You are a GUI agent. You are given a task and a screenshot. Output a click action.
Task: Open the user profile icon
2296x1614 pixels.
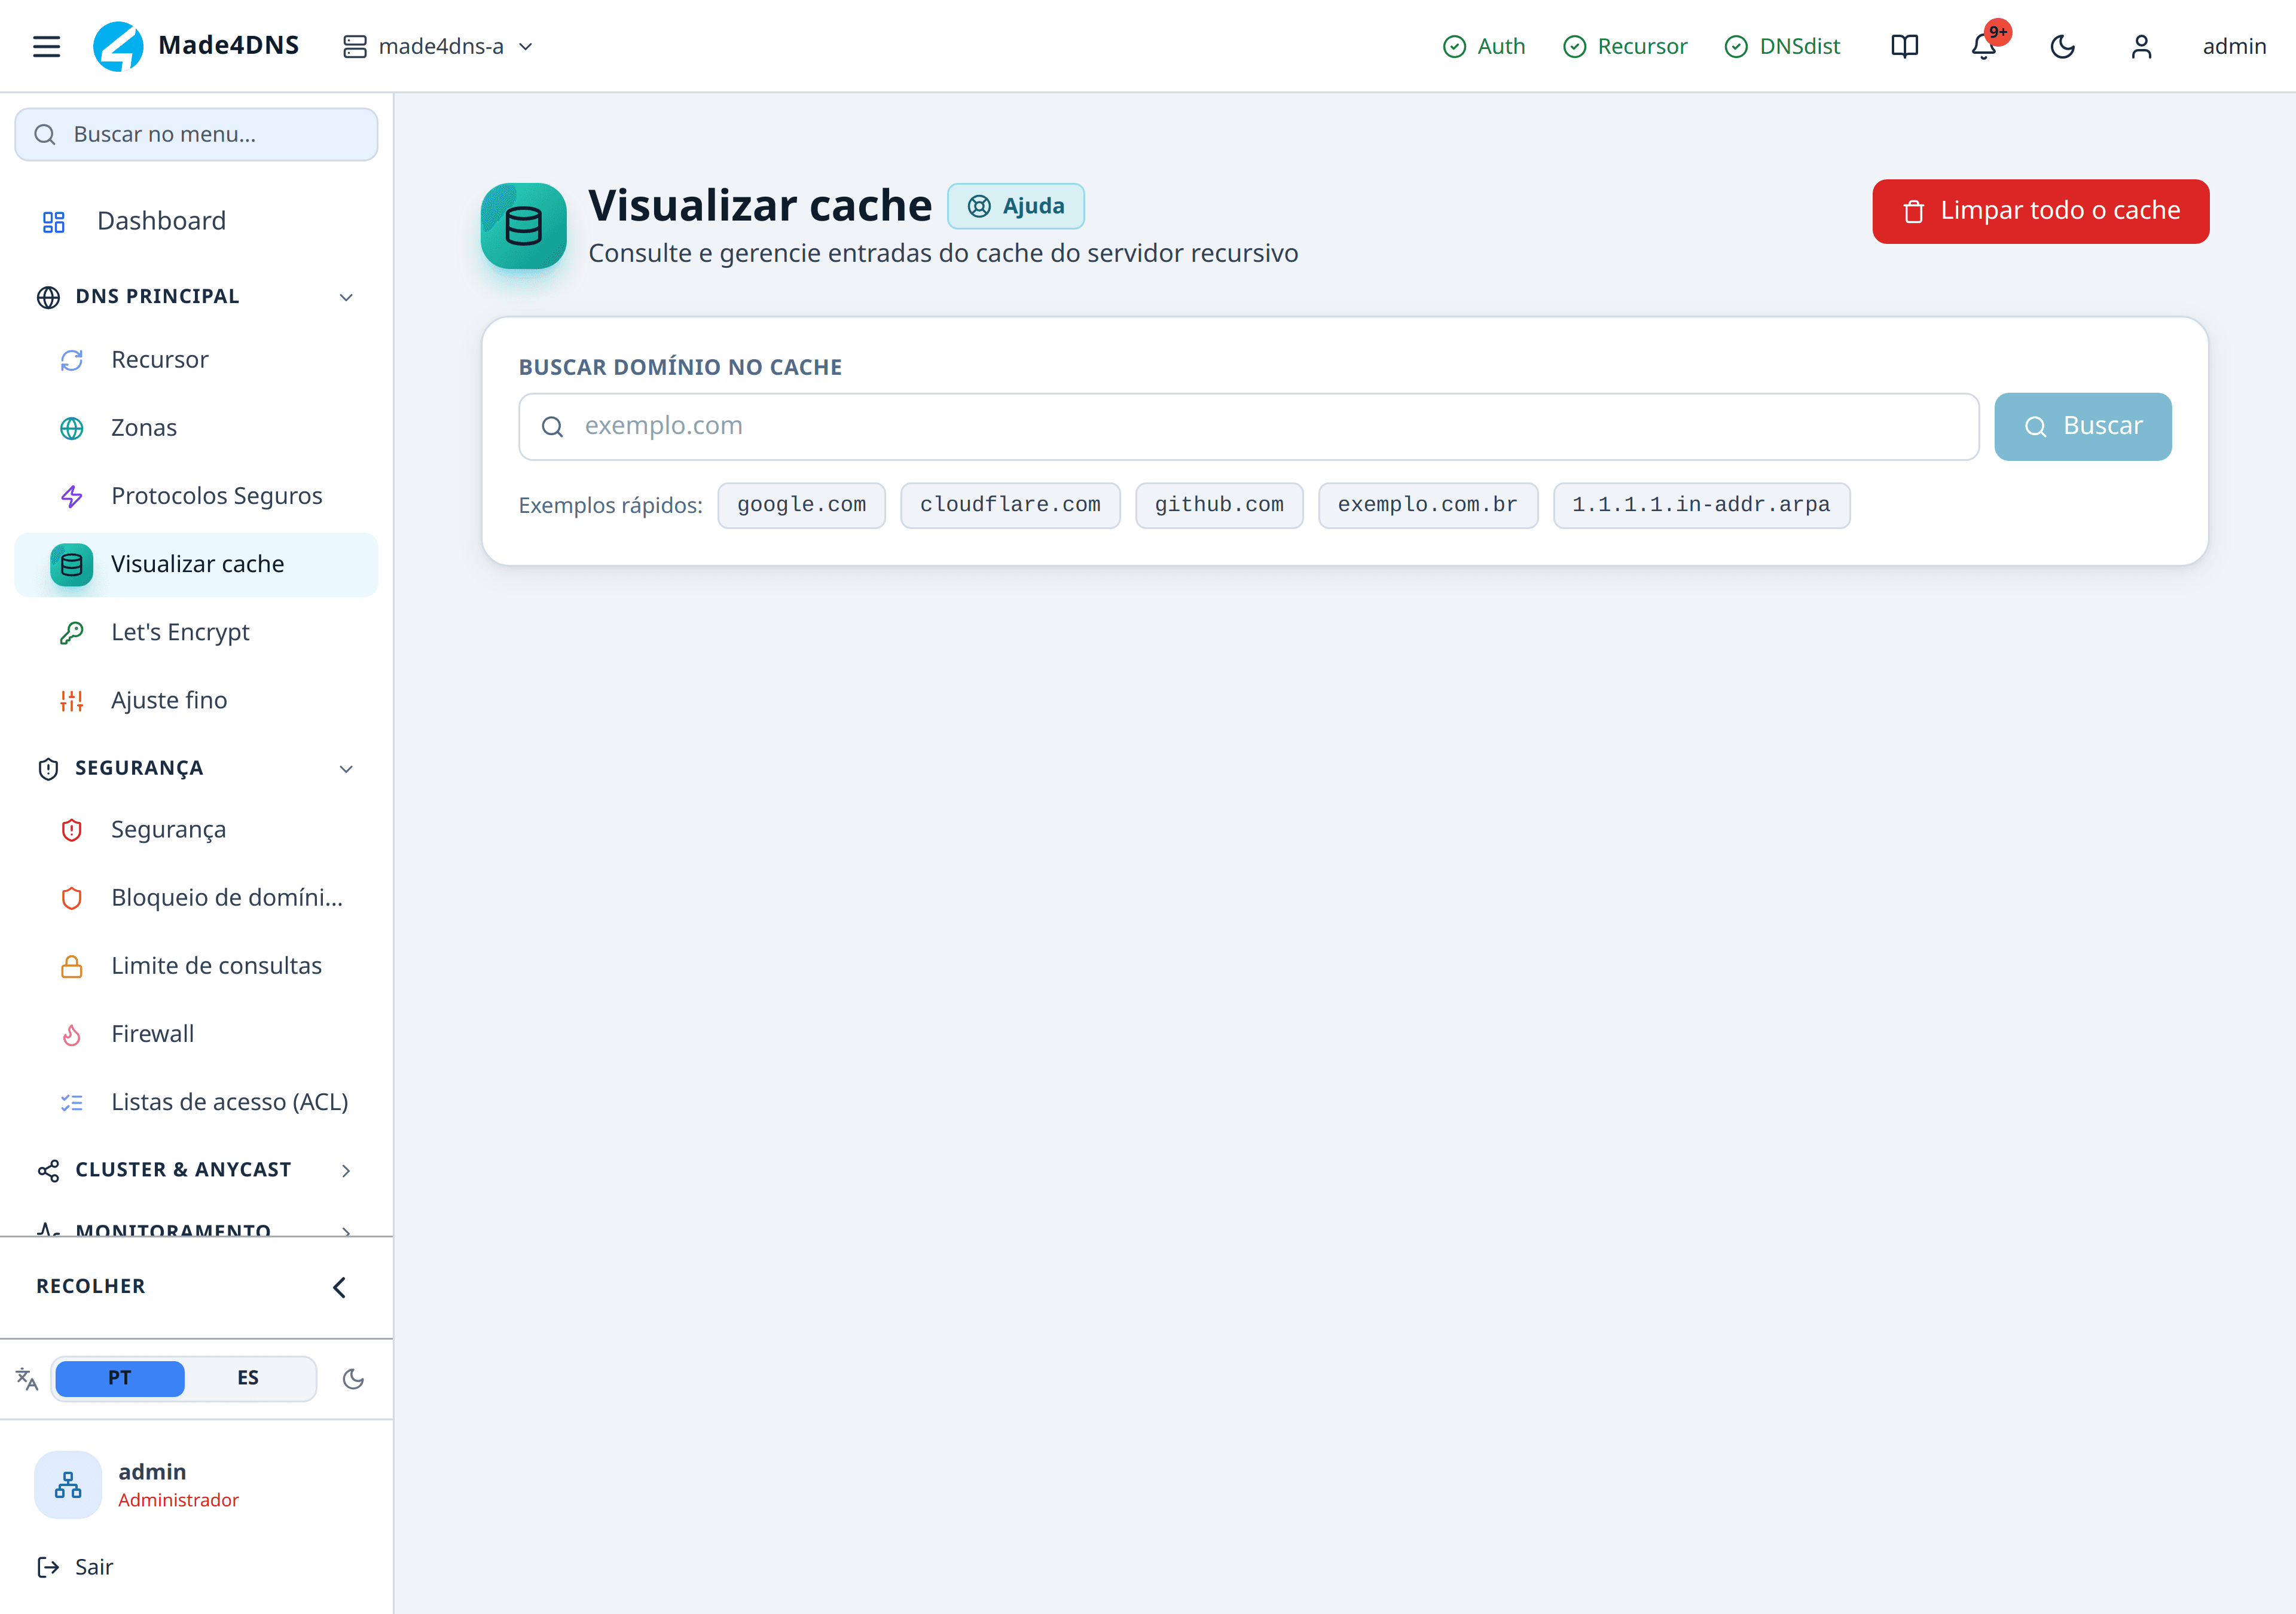point(2141,46)
